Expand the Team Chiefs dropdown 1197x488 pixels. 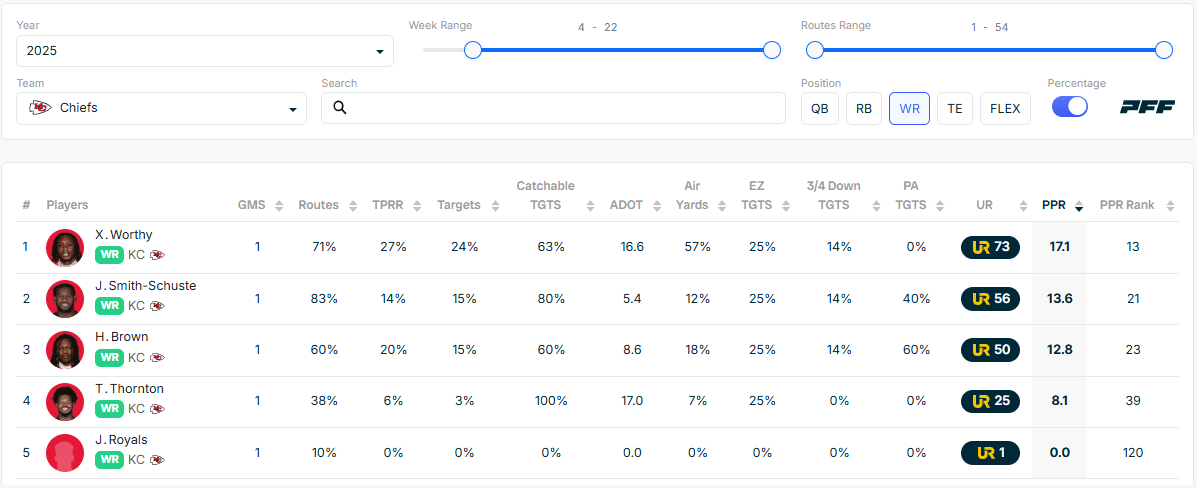click(x=161, y=108)
